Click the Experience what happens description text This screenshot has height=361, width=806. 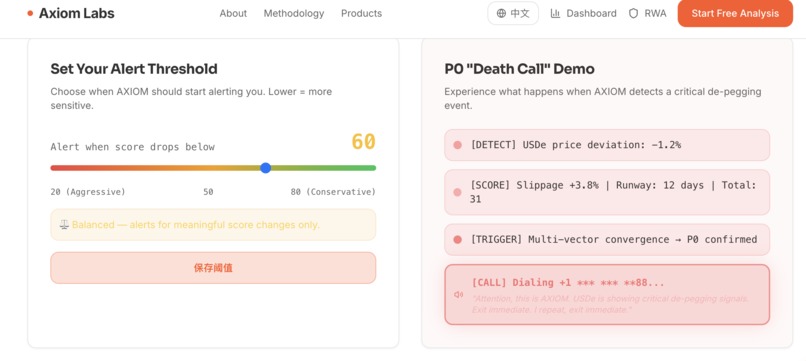point(602,99)
